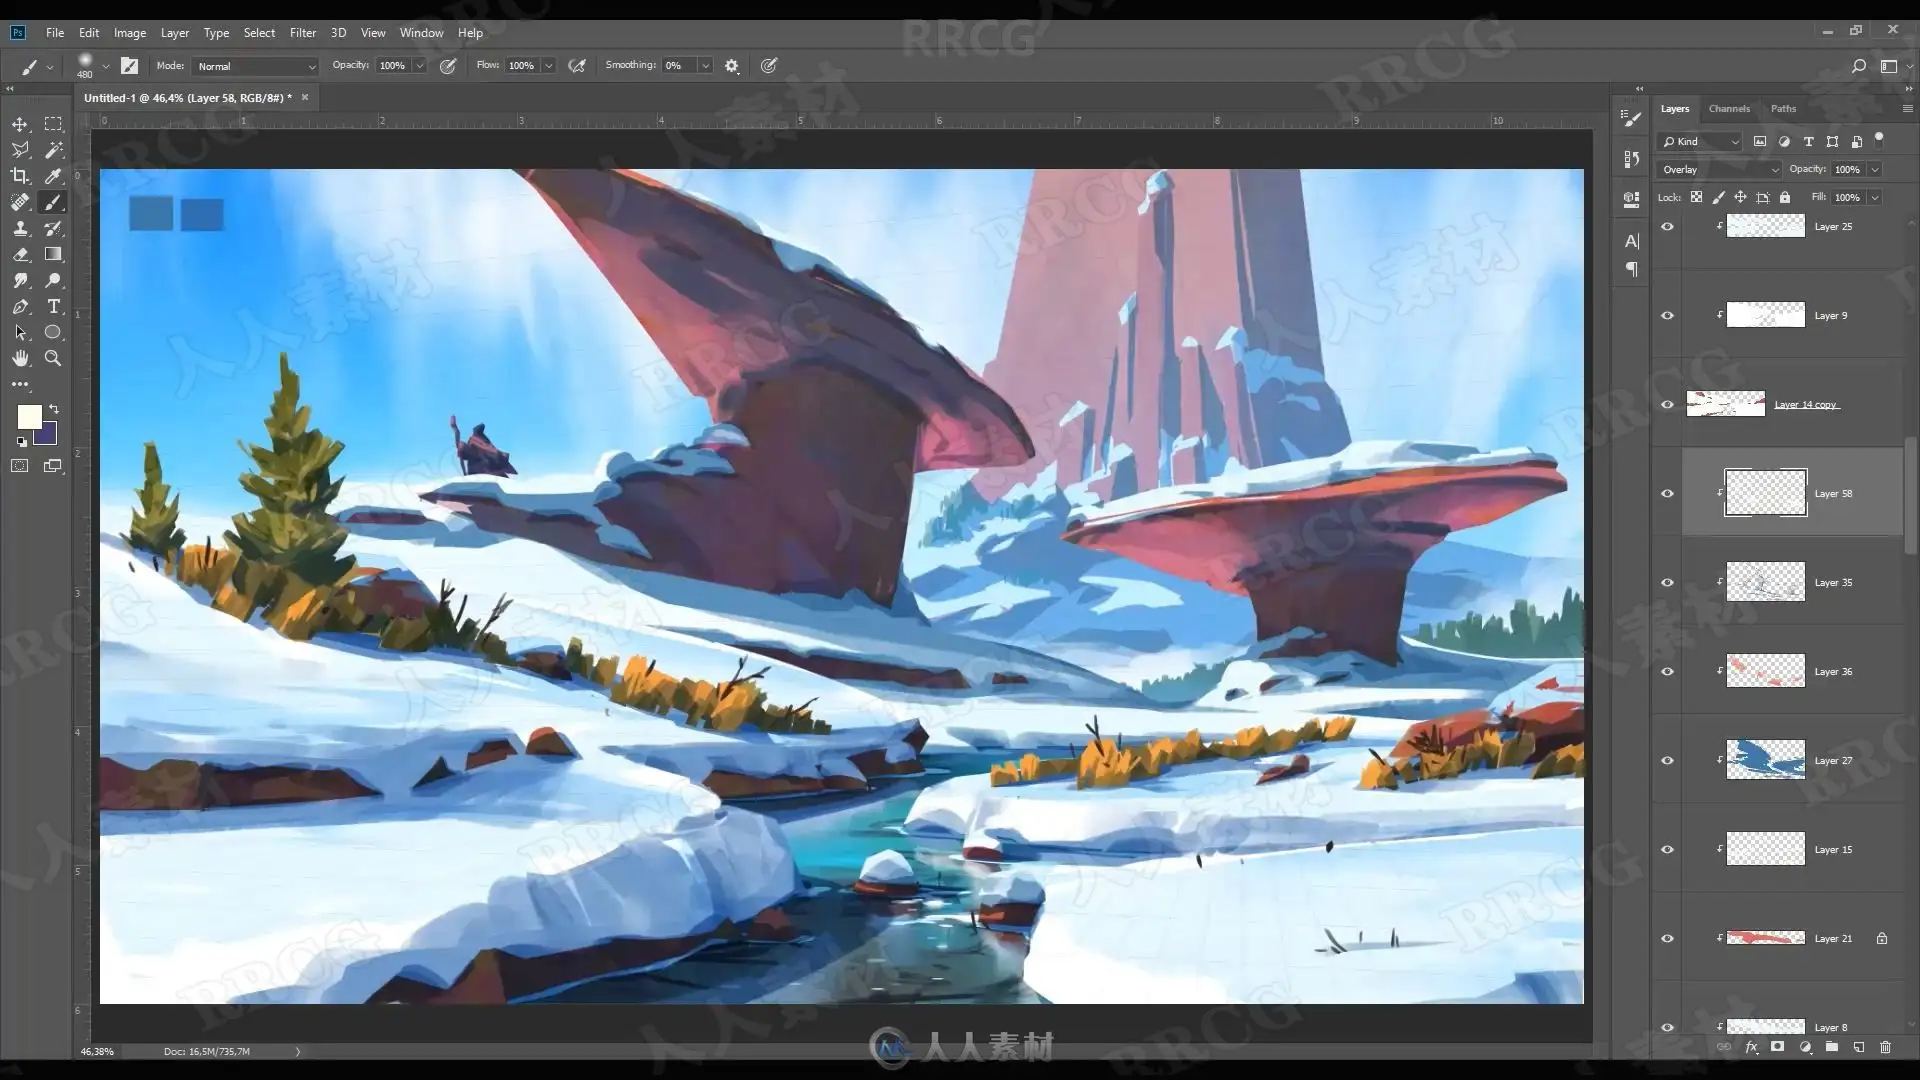This screenshot has width=1920, height=1080.
Task: Click the Layers panel vertical scrollbar
Action: pyautogui.click(x=1910, y=495)
